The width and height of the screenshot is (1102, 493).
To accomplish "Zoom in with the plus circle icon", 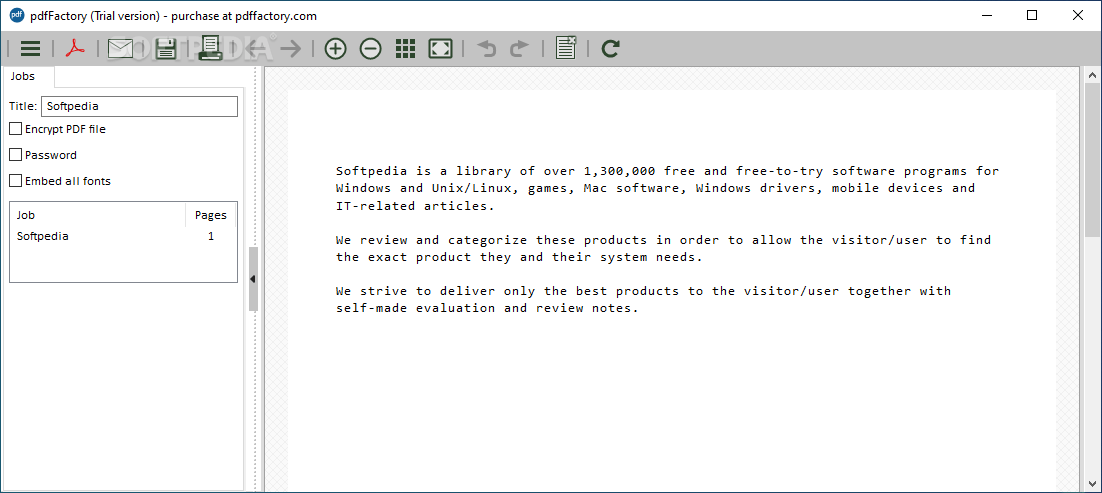I will tap(335, 49).
